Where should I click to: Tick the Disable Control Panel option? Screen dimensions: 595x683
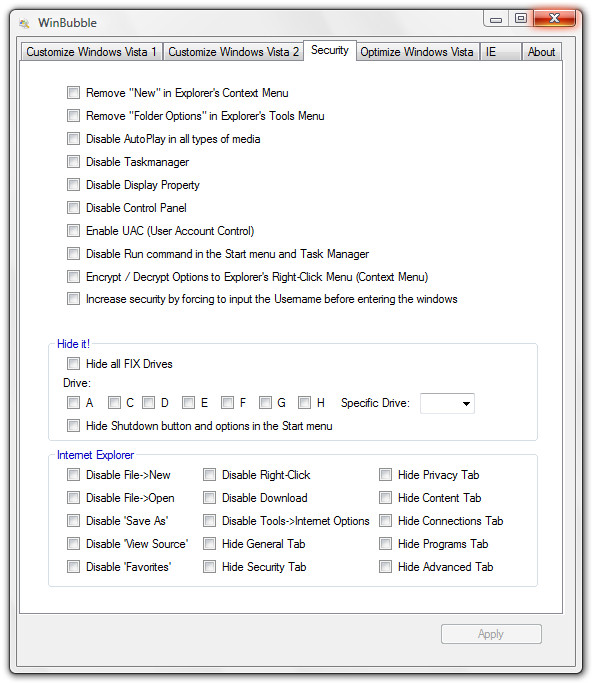pyautogui.click(x=74, y=208)
